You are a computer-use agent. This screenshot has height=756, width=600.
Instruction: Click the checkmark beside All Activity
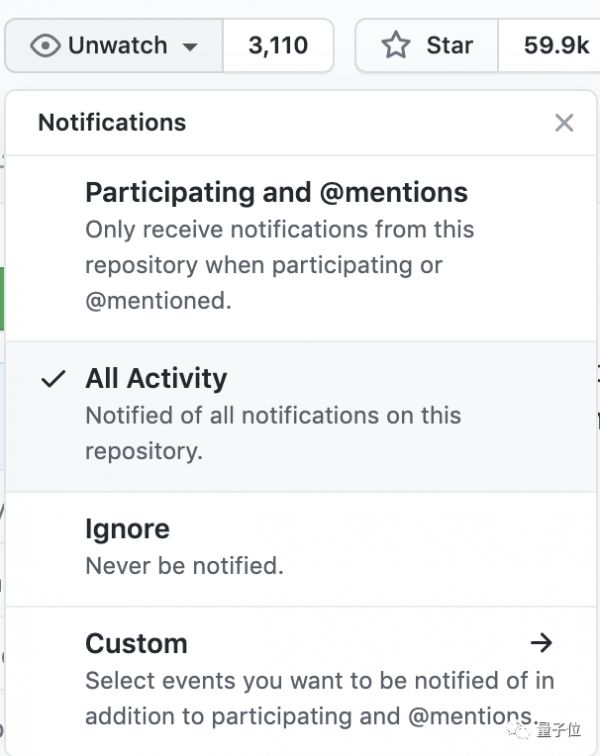pyautogui.click(x=54, y=379)
